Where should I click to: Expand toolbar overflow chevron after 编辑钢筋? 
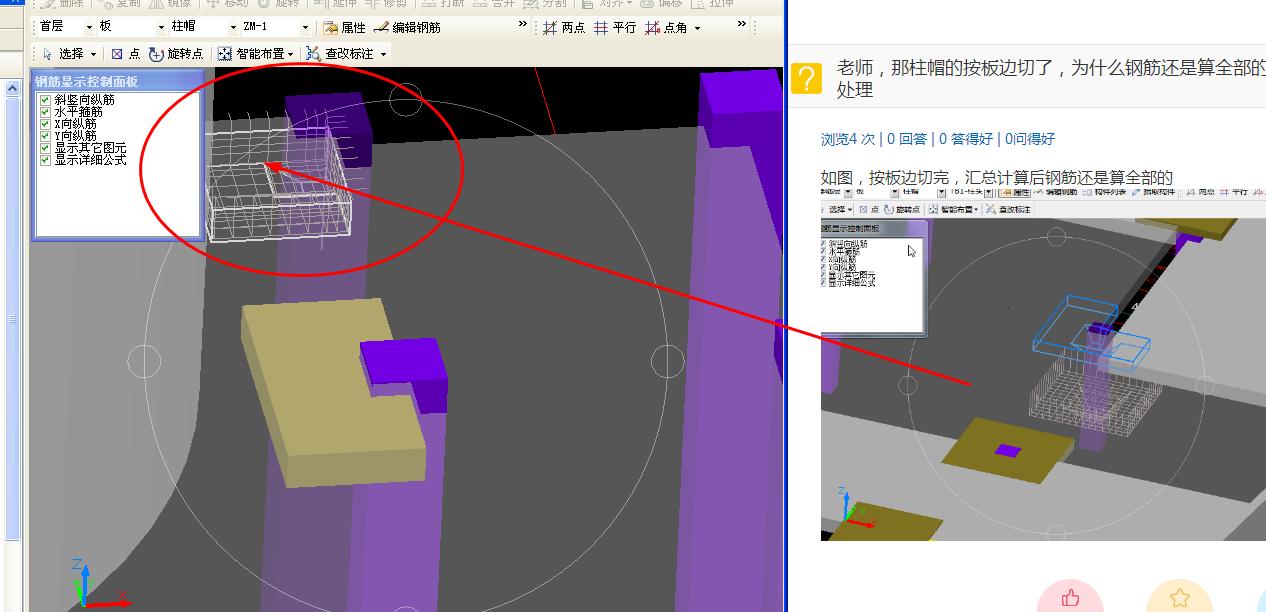[523, 24]
